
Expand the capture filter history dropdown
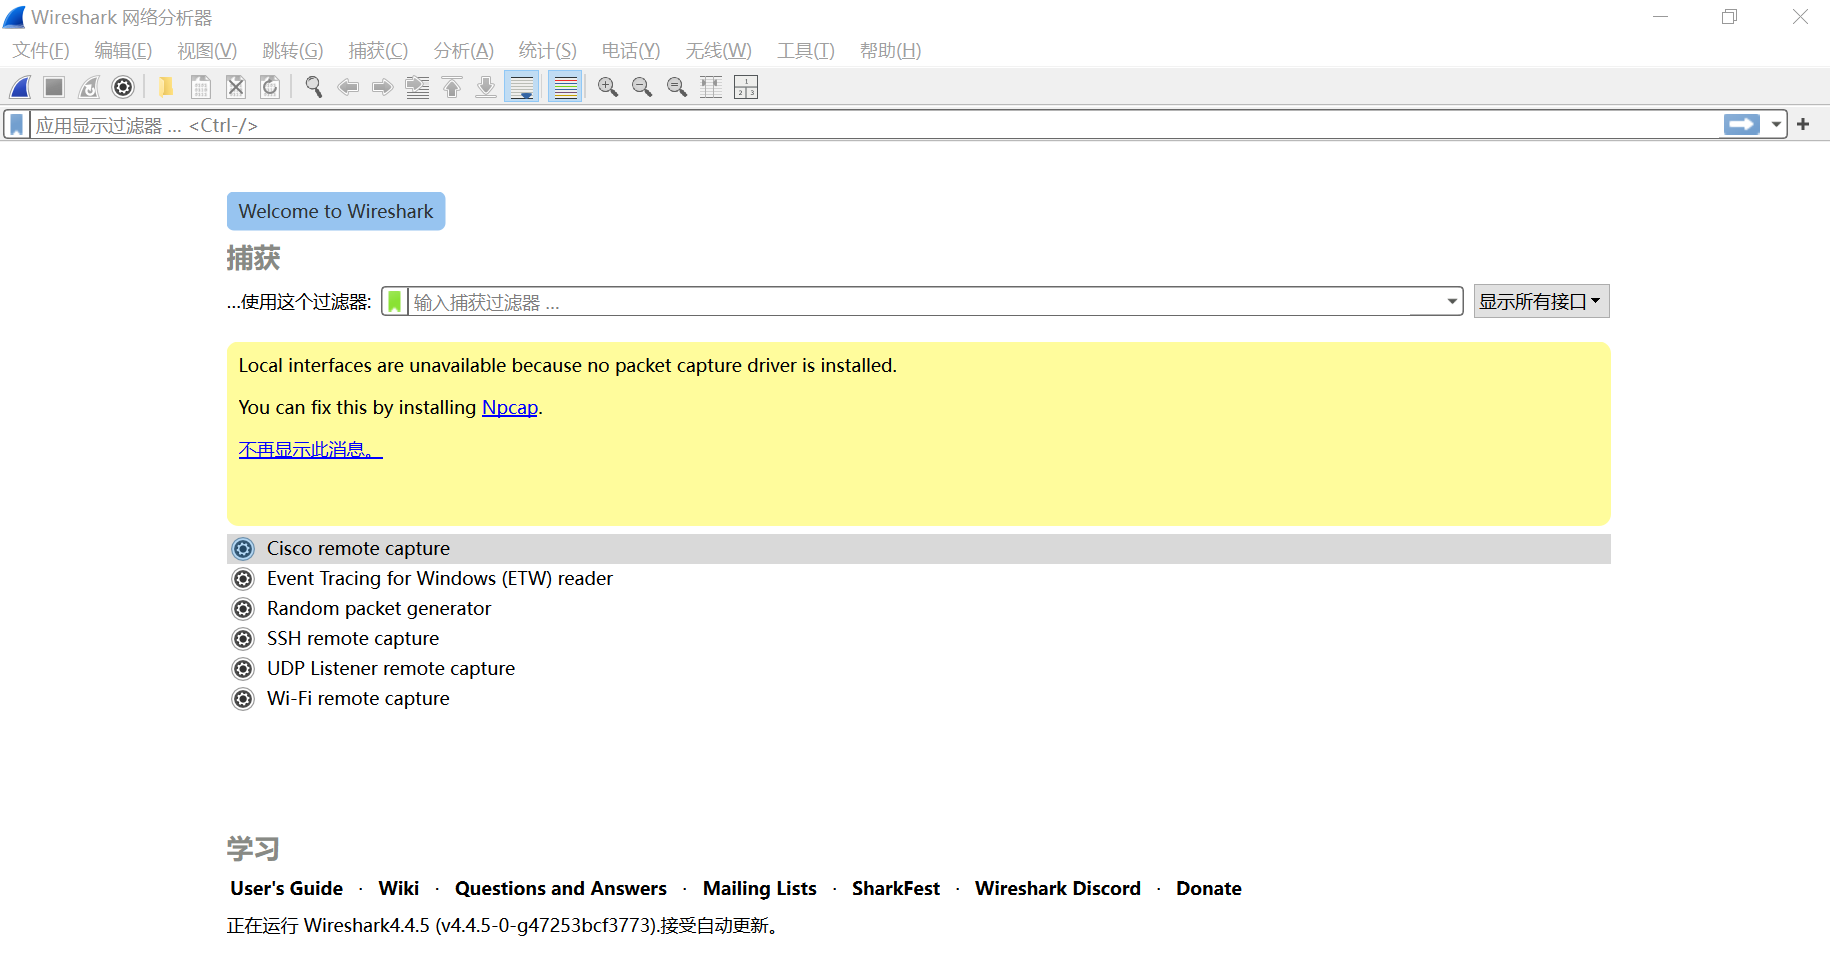[x=1452, y=302]
